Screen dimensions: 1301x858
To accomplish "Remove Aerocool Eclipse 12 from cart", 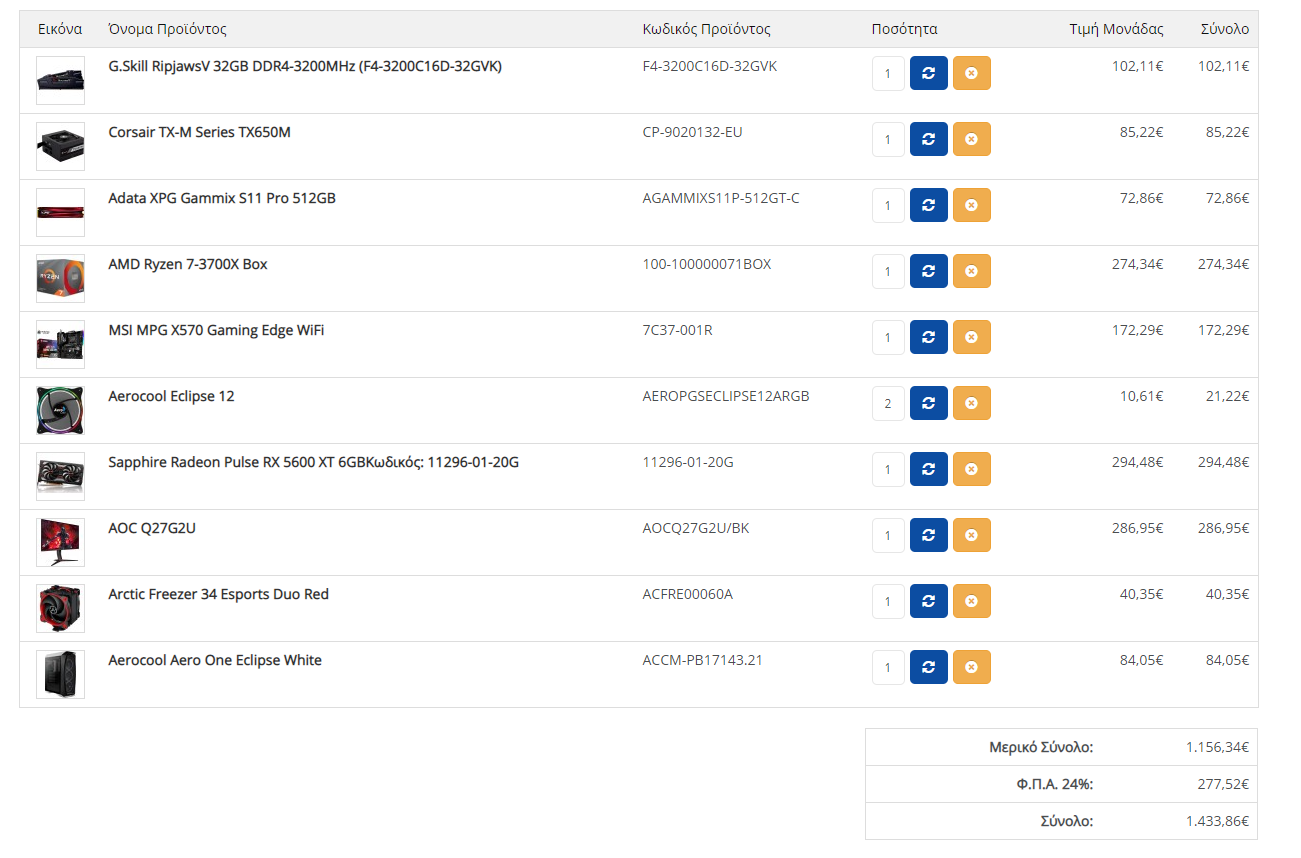I will tap(972, 403).
